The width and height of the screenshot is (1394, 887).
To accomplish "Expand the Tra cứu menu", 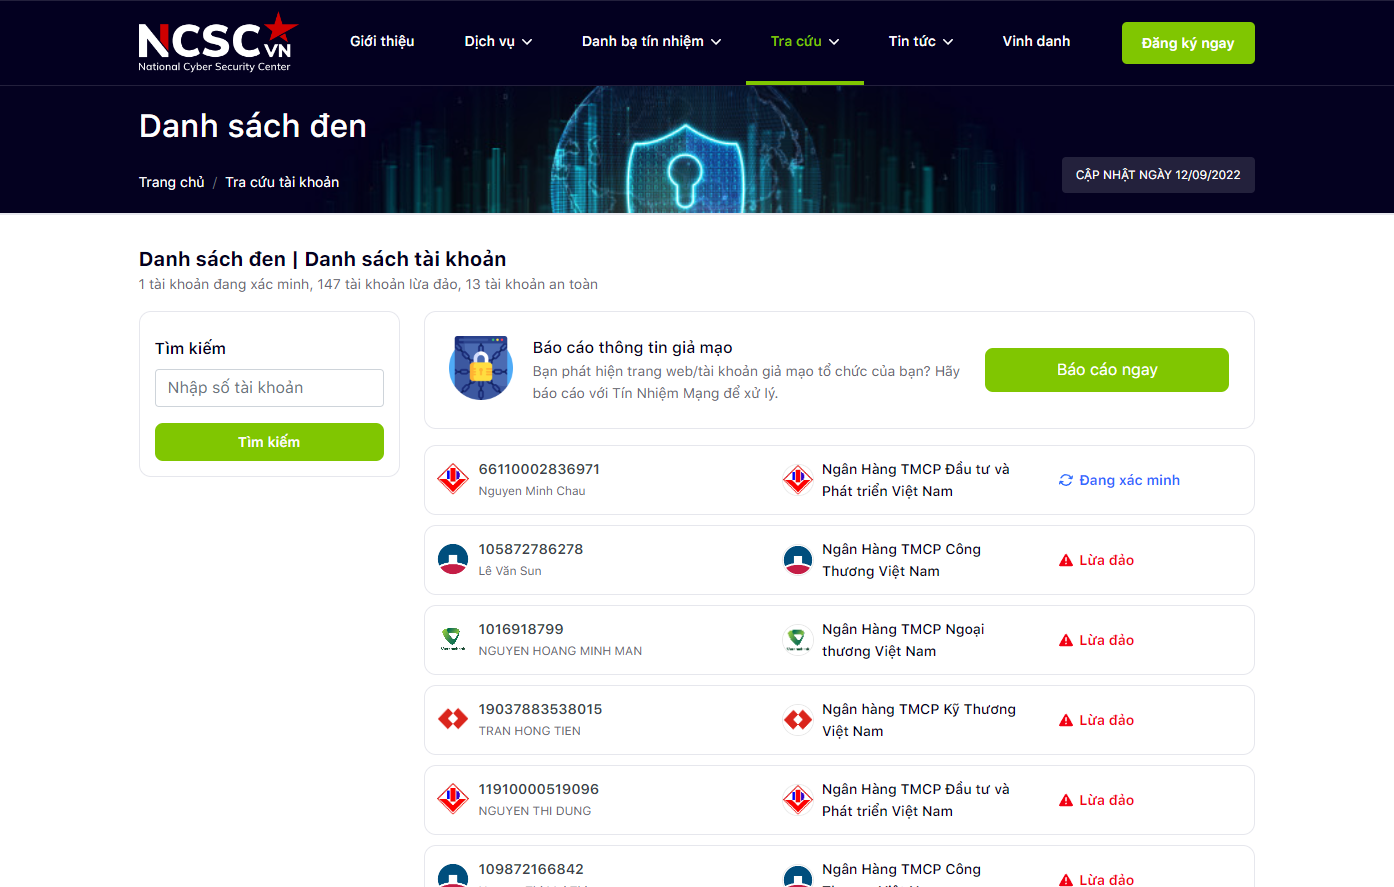I will coord(804,41).
